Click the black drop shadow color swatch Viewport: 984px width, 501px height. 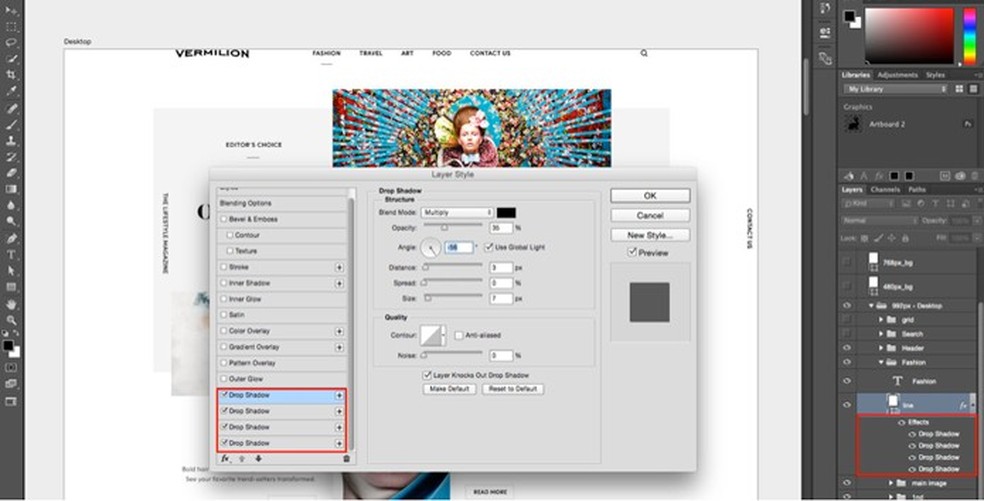click(506, 213)
